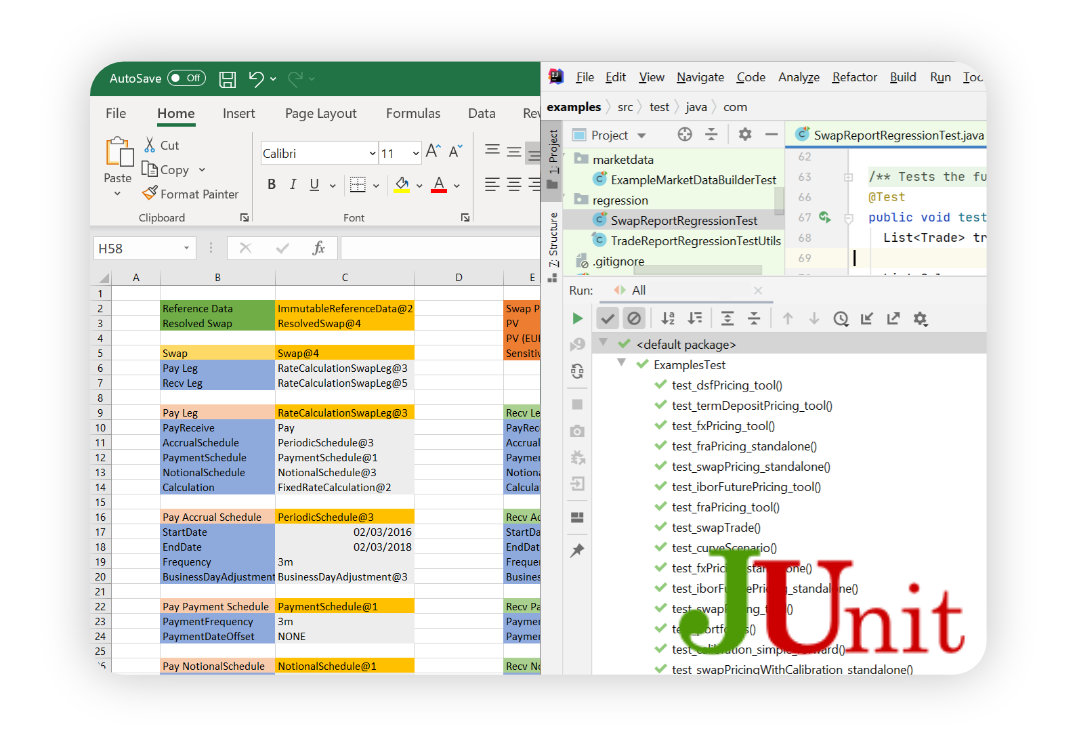Rerun tests with the green arrow icon
1080x739 pixels.
coord(578,318)
